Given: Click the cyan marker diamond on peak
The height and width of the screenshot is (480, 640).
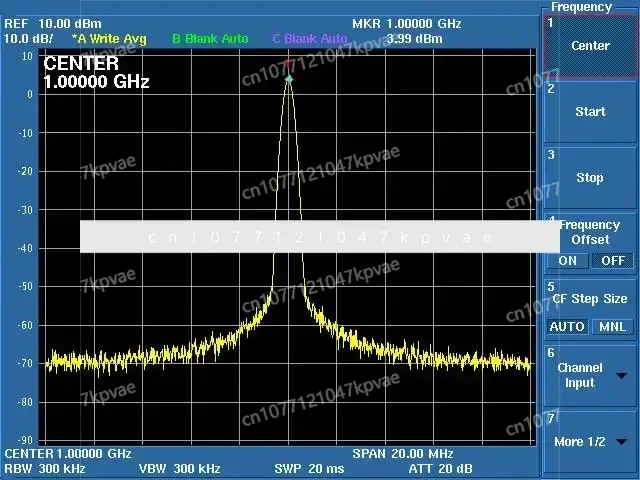Looking at the screenshot, I should coord(289,79).
